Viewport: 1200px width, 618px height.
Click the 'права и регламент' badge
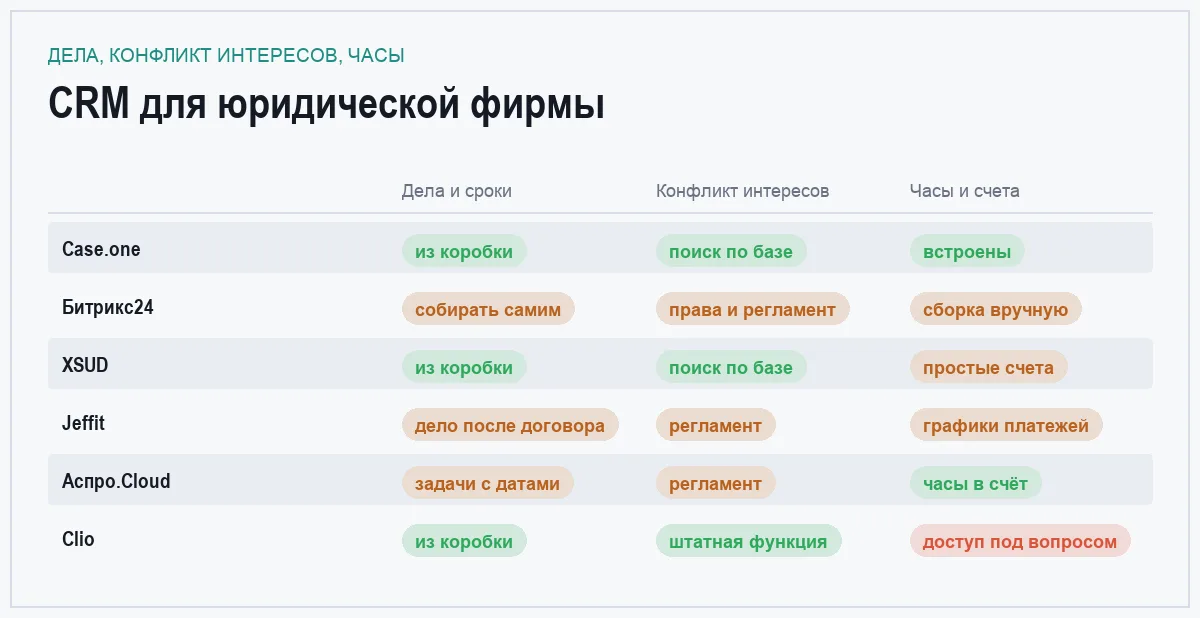coord(753,309)
